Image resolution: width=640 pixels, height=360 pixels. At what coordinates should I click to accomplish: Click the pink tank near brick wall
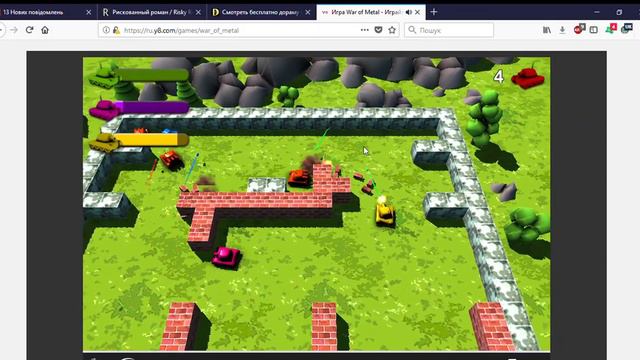click(226, 258)
